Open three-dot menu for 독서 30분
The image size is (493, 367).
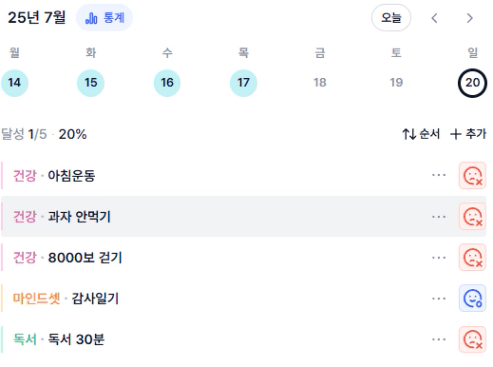point(439,339)
